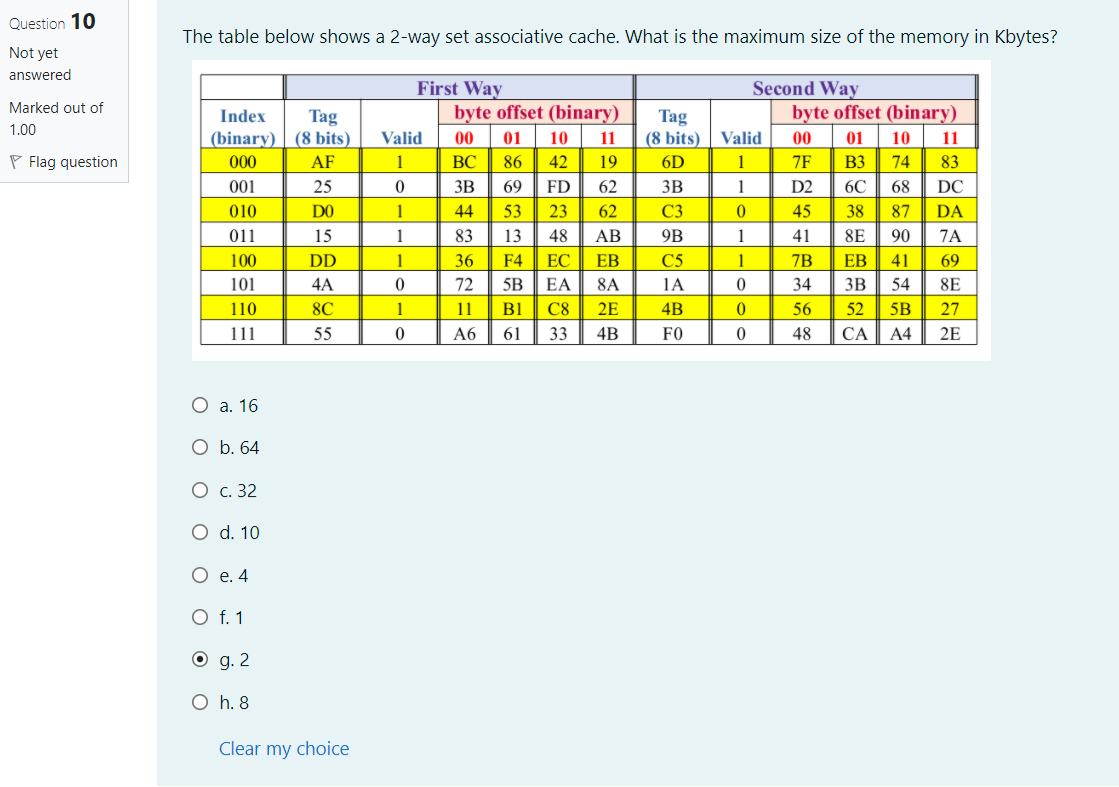Click first way tag AF
This screenshot has width=1119, height=787.
click(x=323, y=162)
